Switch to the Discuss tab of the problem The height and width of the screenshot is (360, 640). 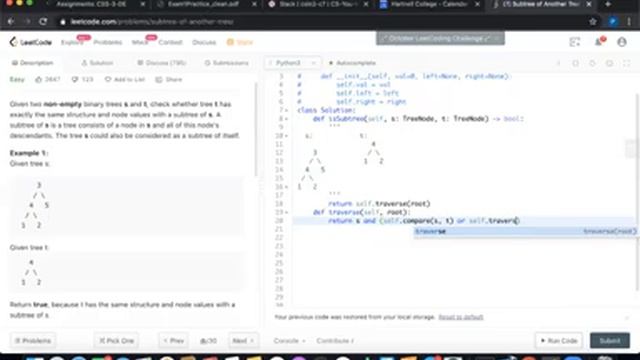tap(162, 63)
